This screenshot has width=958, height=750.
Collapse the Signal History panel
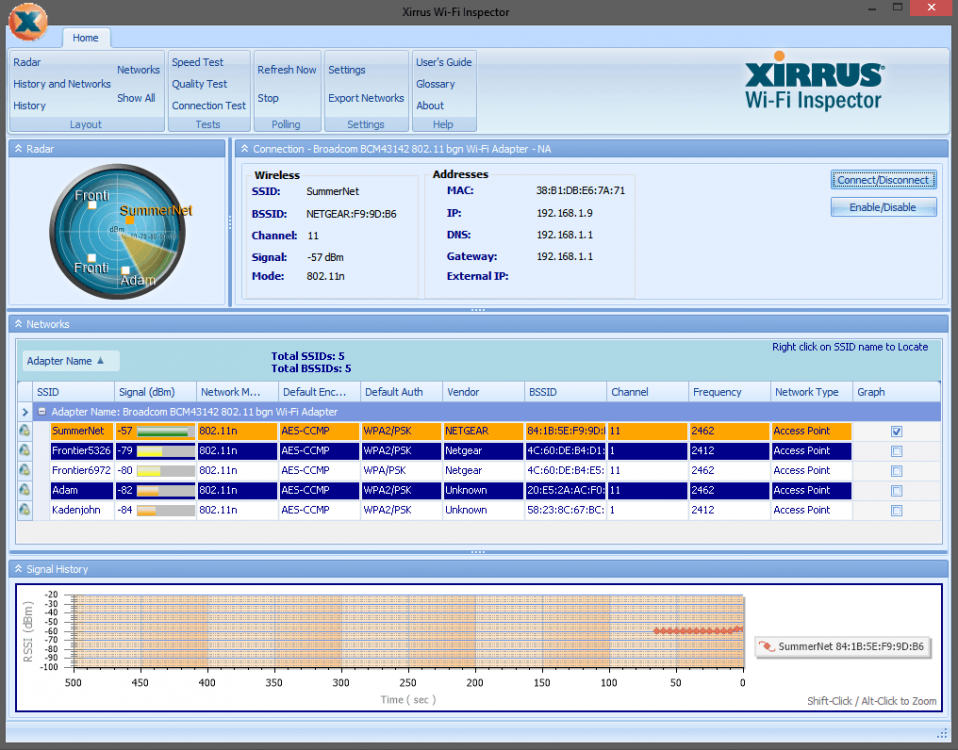coord(18,569)
